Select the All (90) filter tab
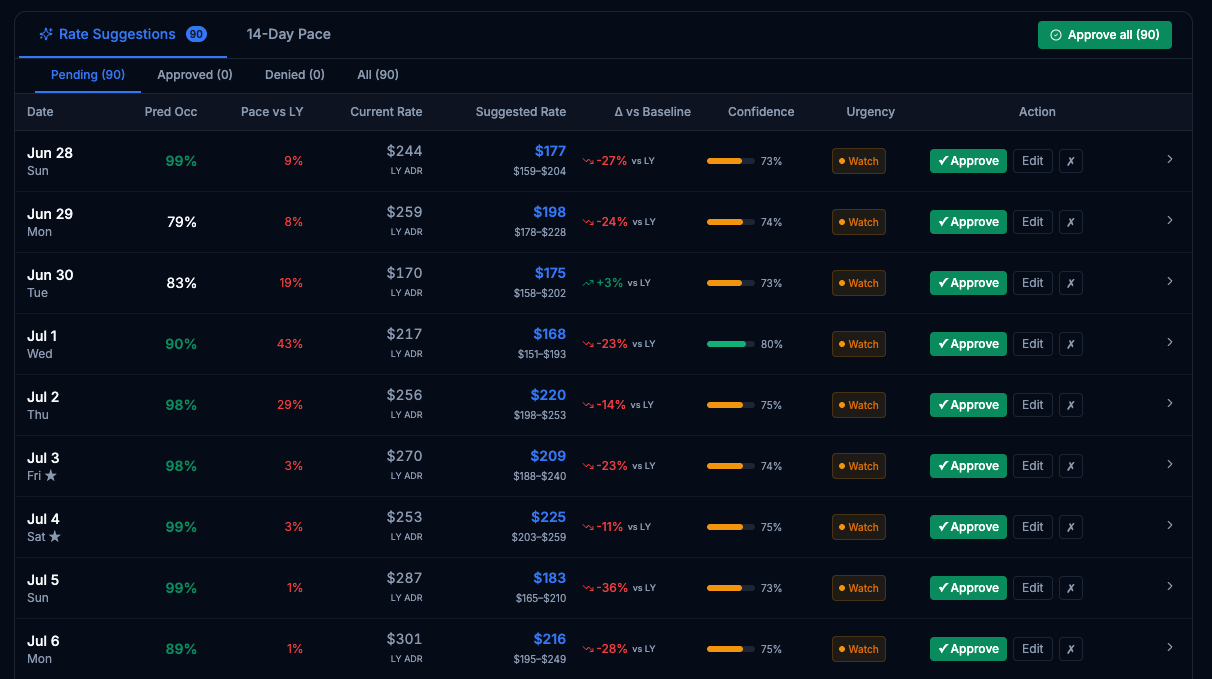Screen dimensions: 1212x679 (x=378, y=75)
